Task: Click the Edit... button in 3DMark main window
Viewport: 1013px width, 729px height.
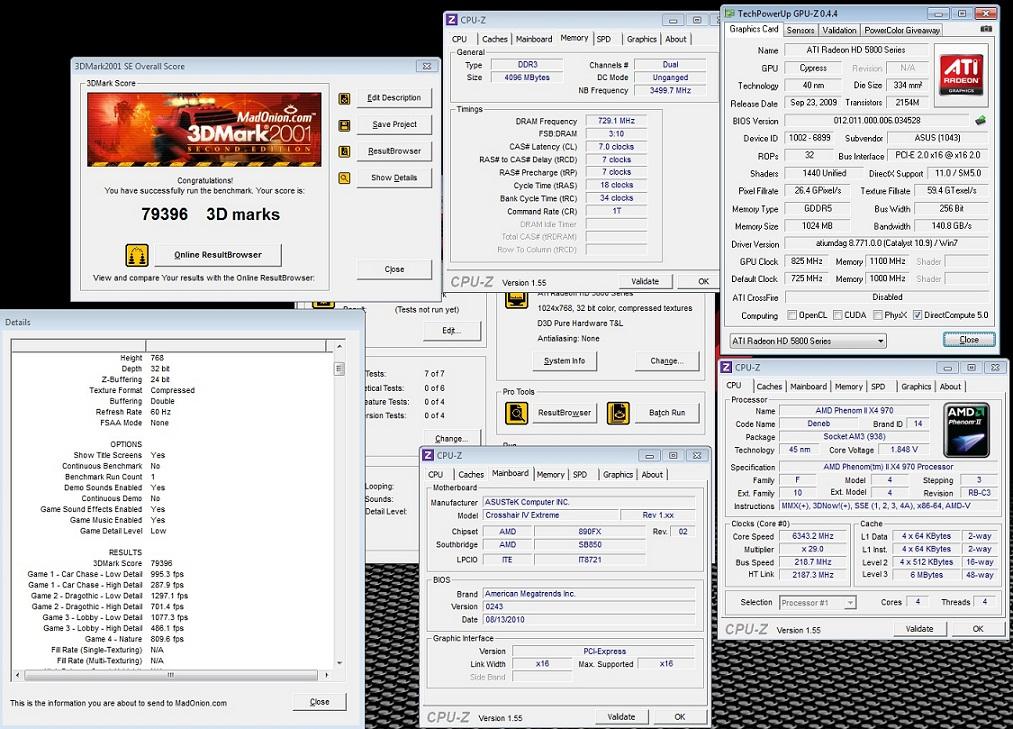Action: [452, 331]
